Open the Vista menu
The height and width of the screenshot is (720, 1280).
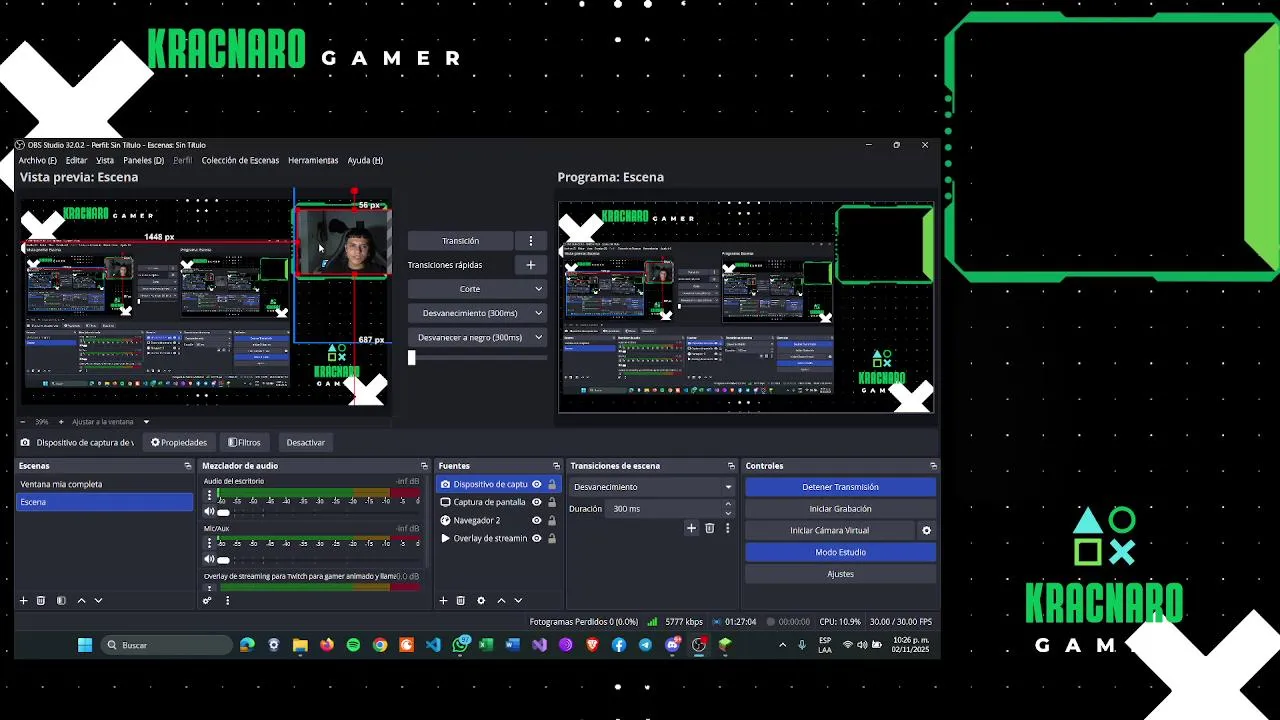pyautogui.click(x=105, y=160)
